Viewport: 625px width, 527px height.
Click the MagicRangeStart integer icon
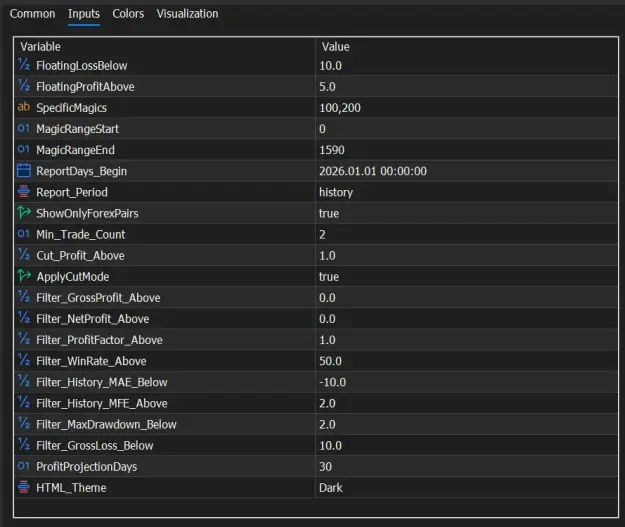(24, 128)
